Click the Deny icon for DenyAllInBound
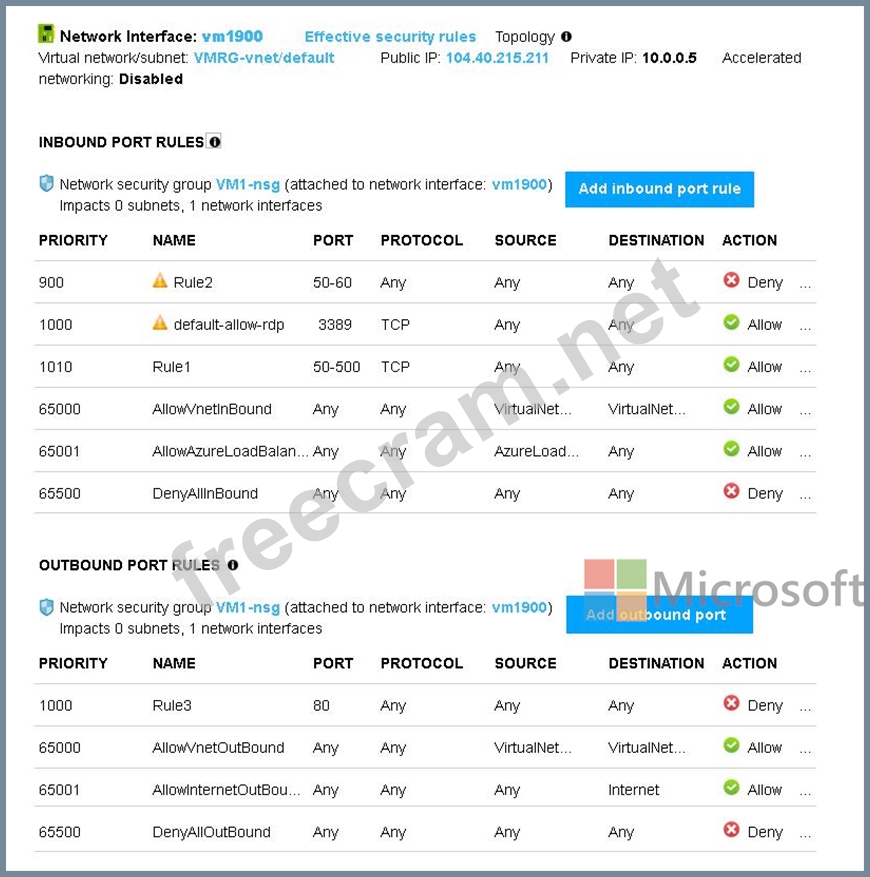 pyautogui.click(x=731, y=492)
